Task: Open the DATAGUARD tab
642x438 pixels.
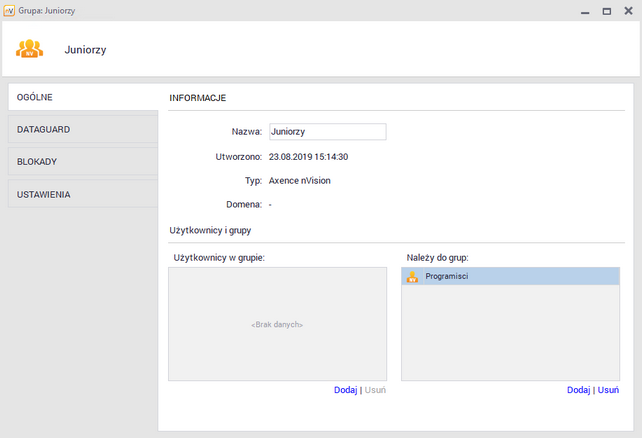Action: coord(82,130)
